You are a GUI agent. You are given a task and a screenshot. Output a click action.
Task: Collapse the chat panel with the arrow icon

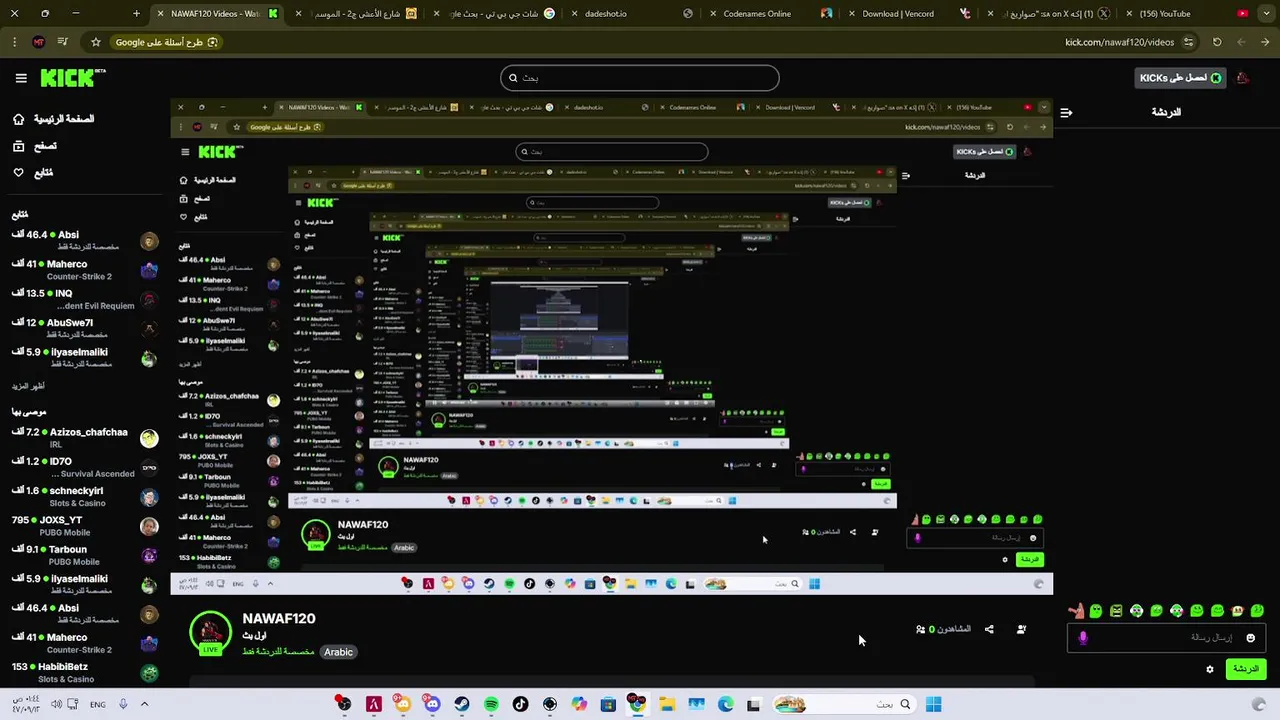[1066, 113]
